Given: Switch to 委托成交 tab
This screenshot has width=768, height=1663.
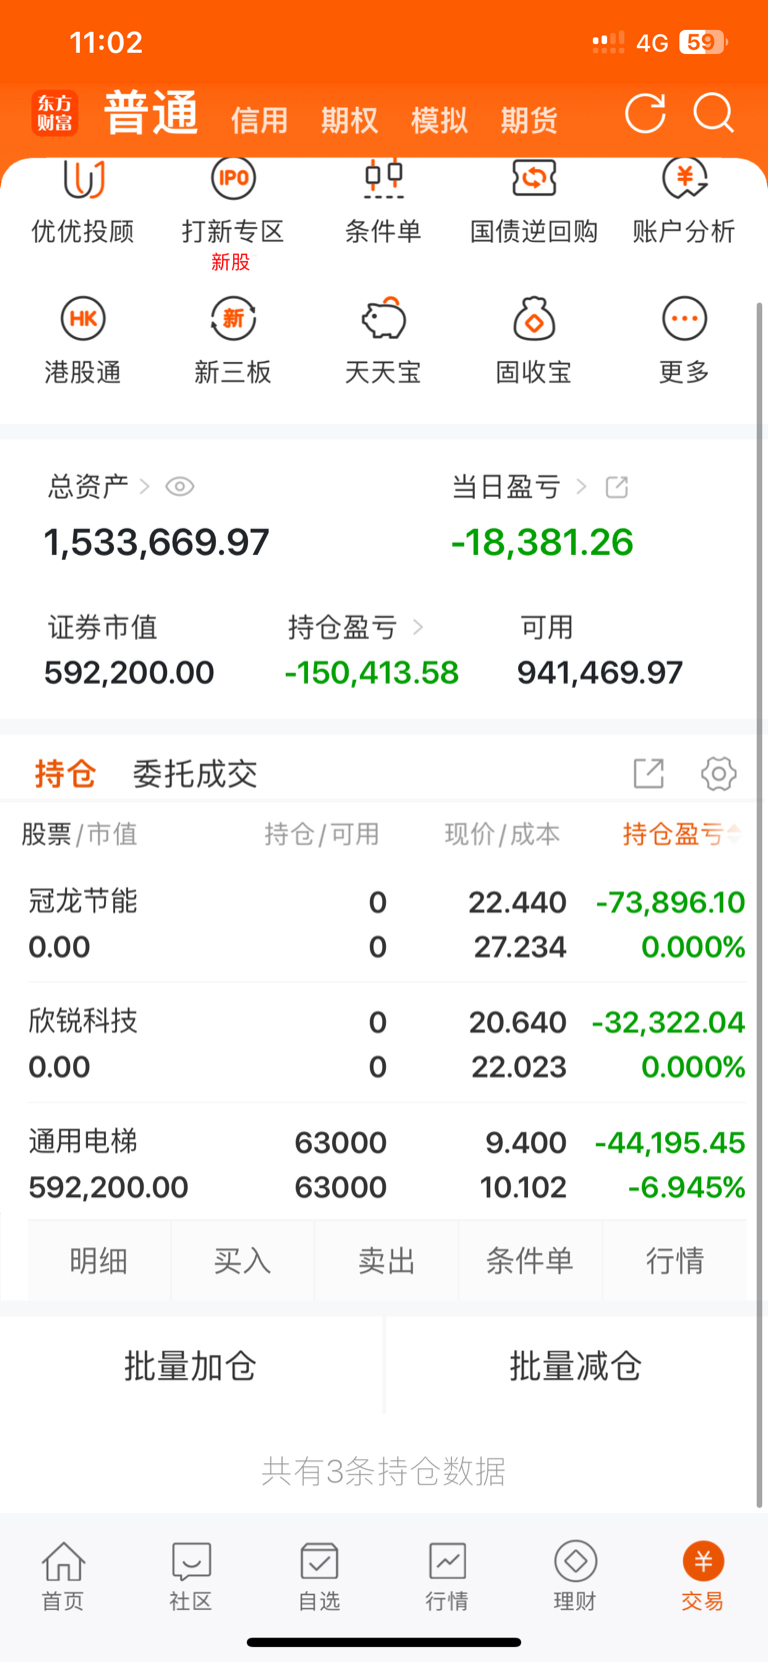Looking at the screenshot, I should 195,773.
